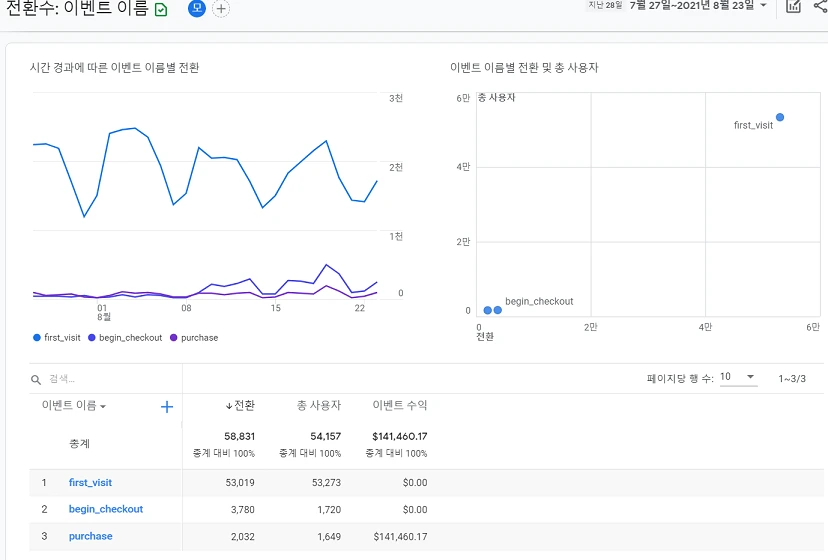Click the pagination text 1~3/3
The height and width of the screenshot is (560, 828).
792,378
